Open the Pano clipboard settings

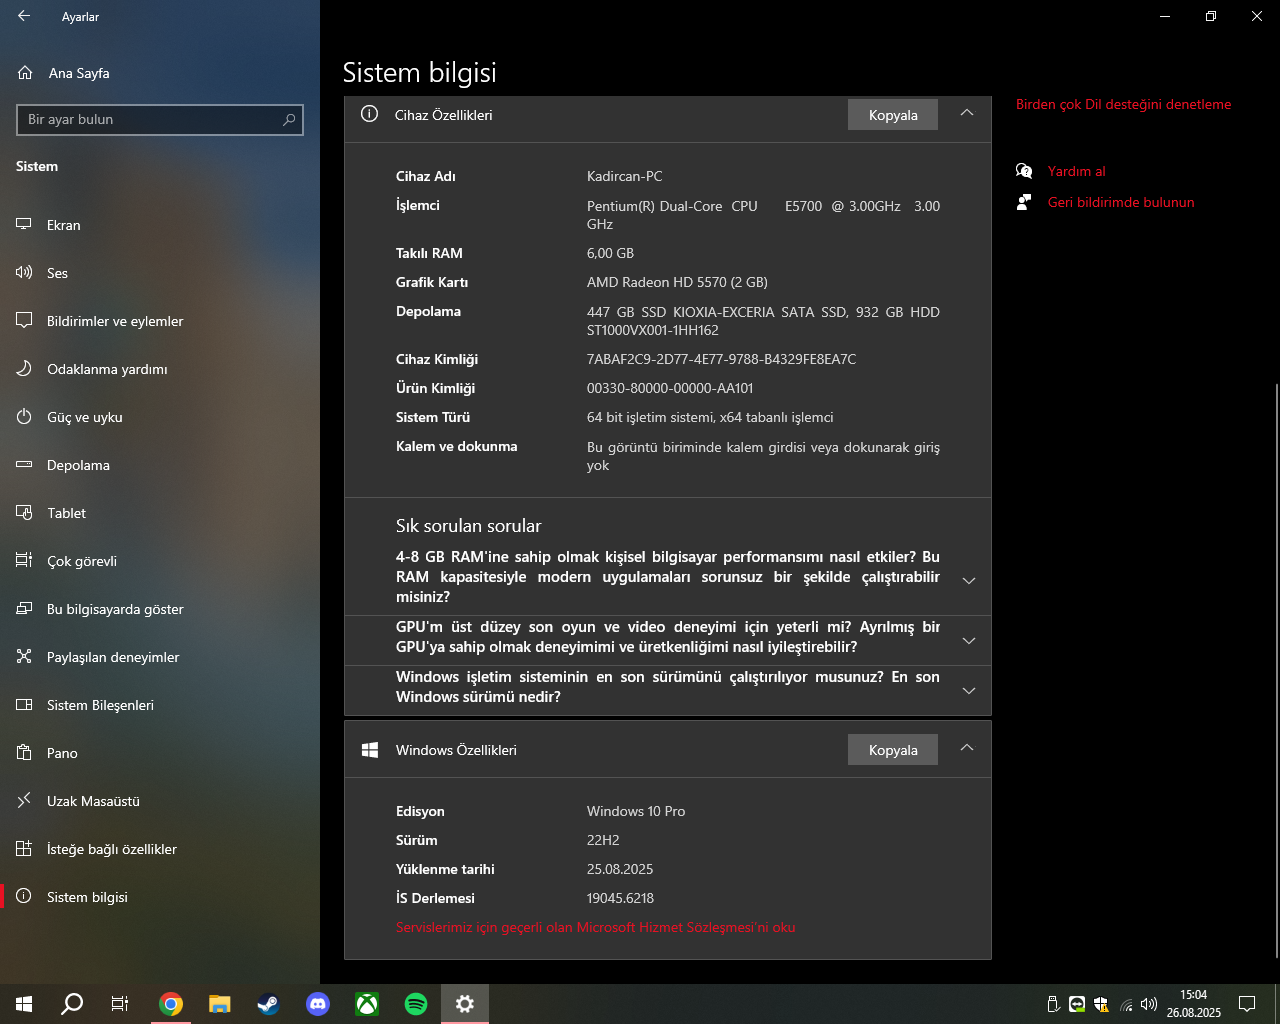[160, 753]
